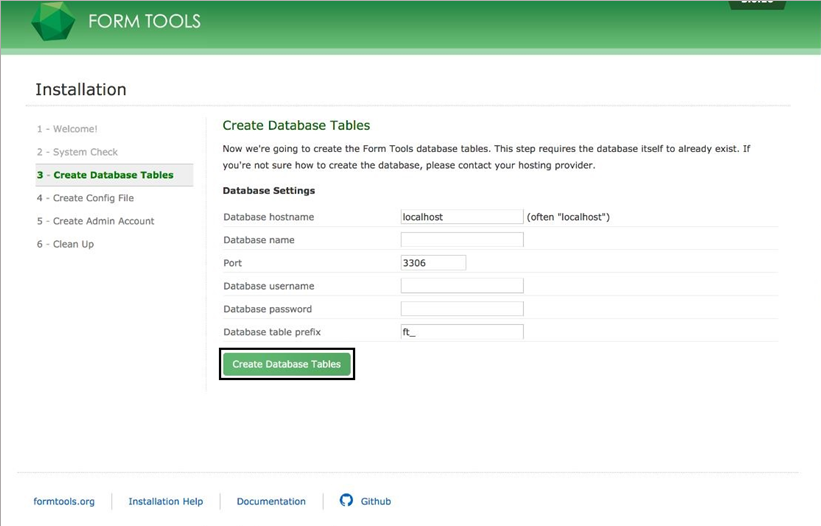The image size is (821, 526).
Task: Click the Create Database Tables button
Action: [286, 364]
